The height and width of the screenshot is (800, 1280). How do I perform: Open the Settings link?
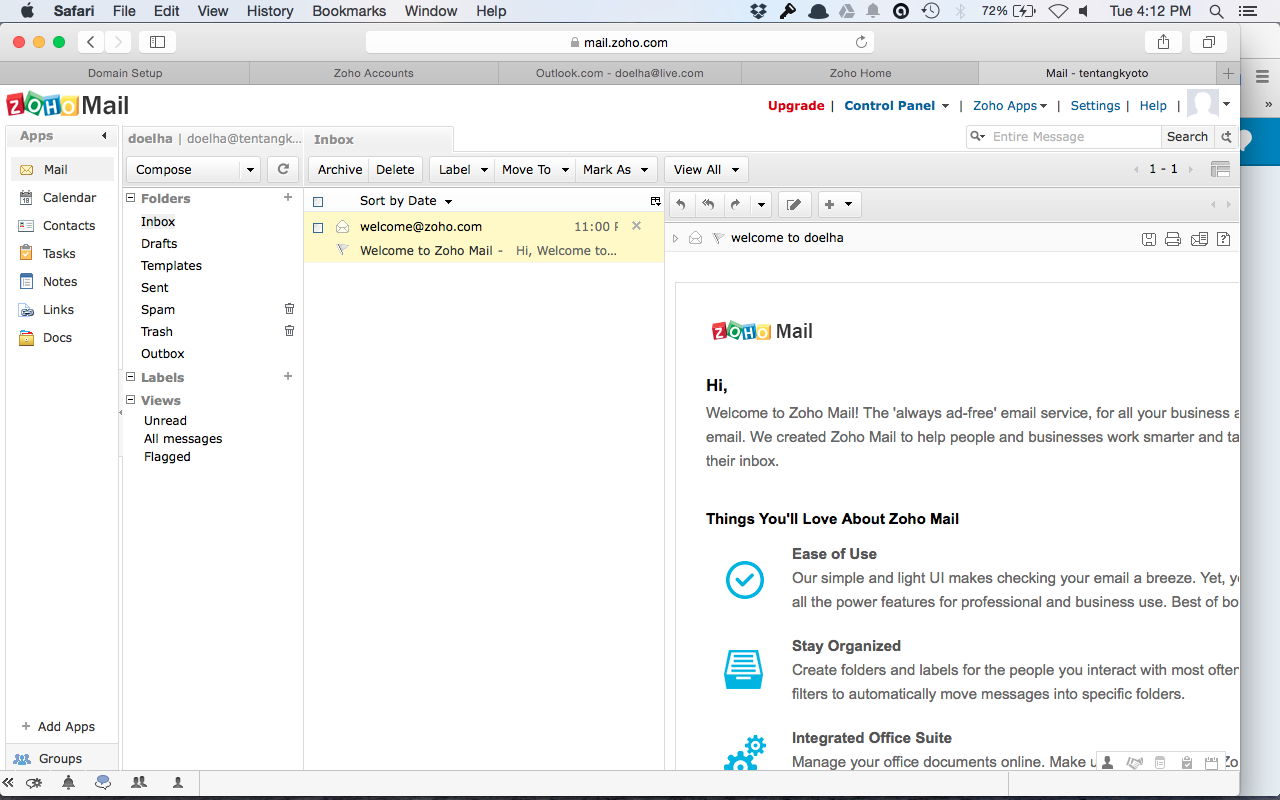(1095, 106)
